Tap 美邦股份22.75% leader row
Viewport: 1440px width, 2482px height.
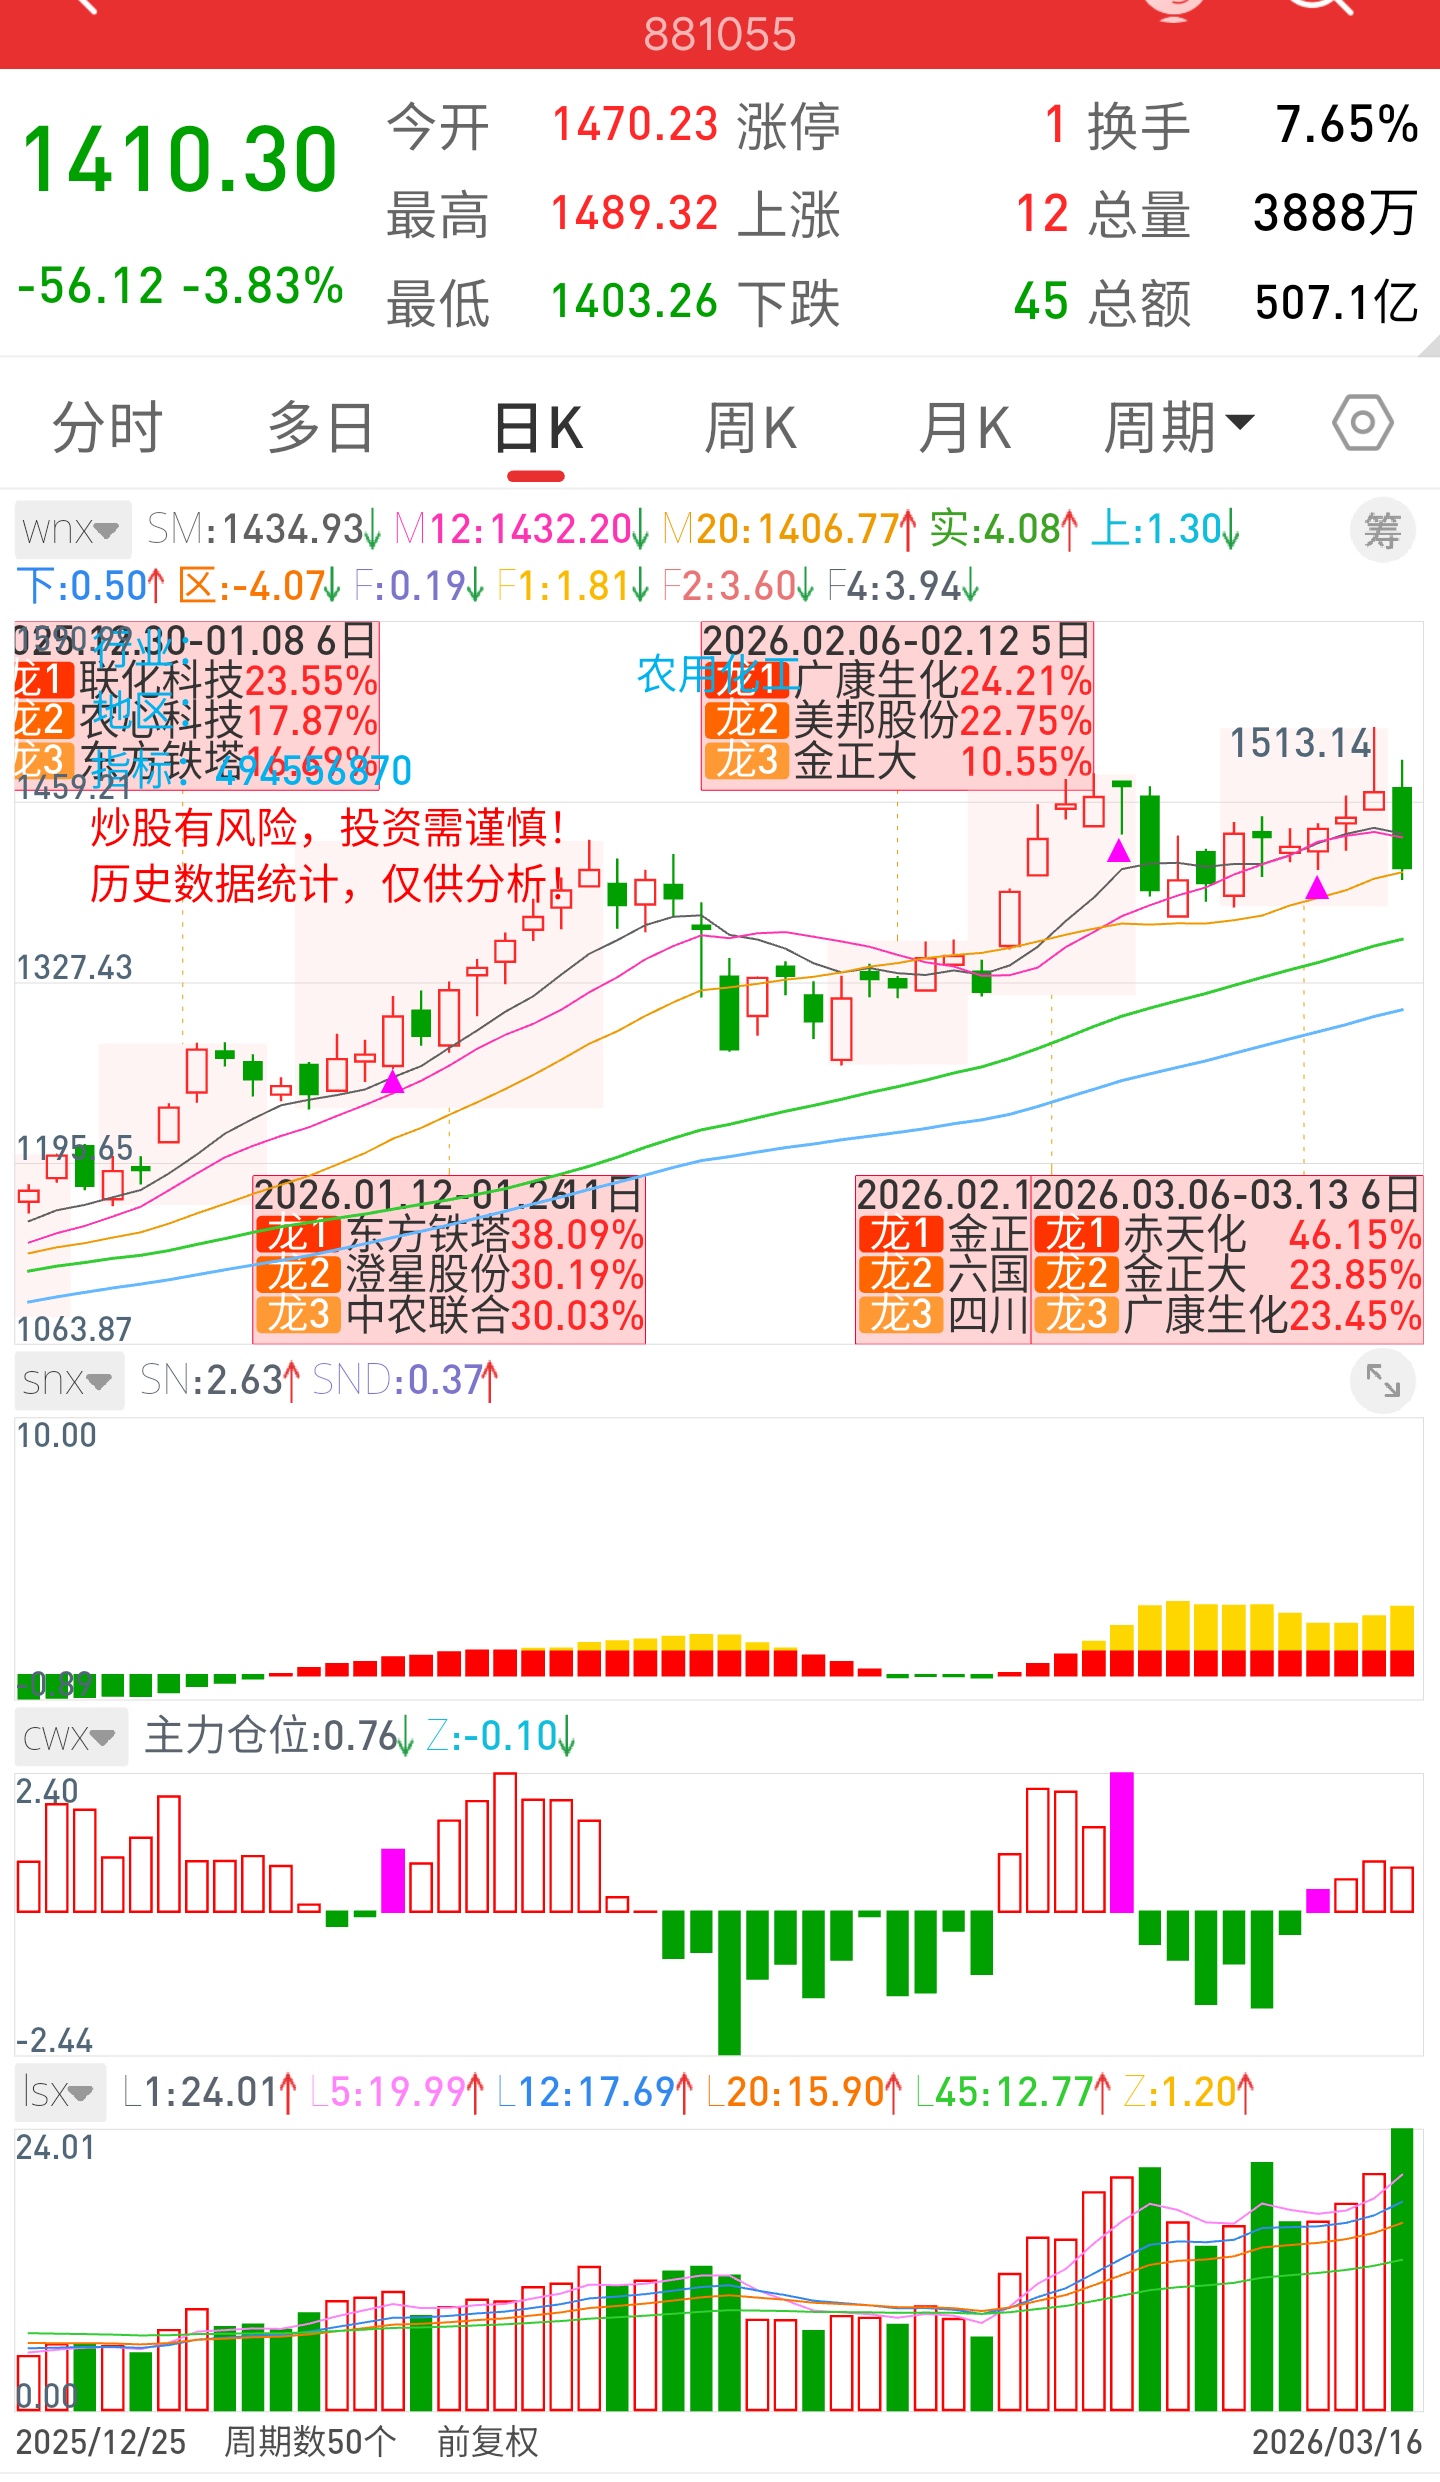(x=897, y=721)
